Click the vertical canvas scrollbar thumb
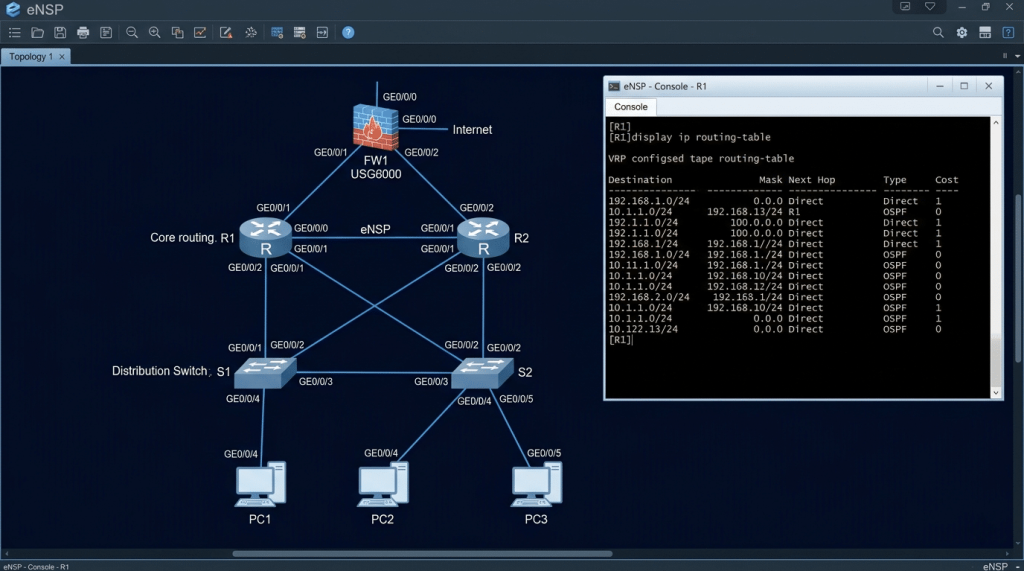This screenshot has height=571, width=1024. coord(1018,279)
